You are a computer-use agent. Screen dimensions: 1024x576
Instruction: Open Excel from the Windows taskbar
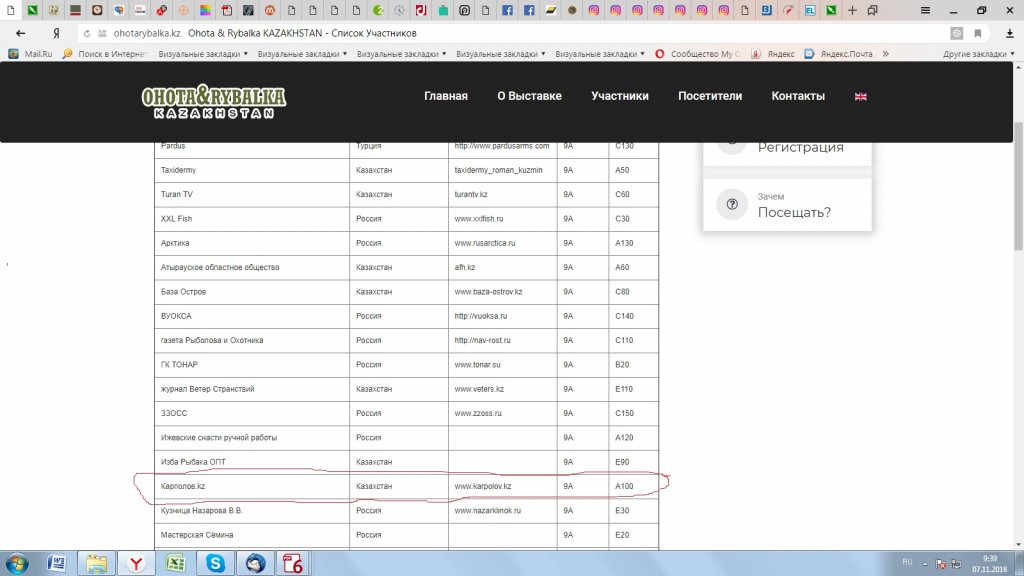(x=174, y=564)
